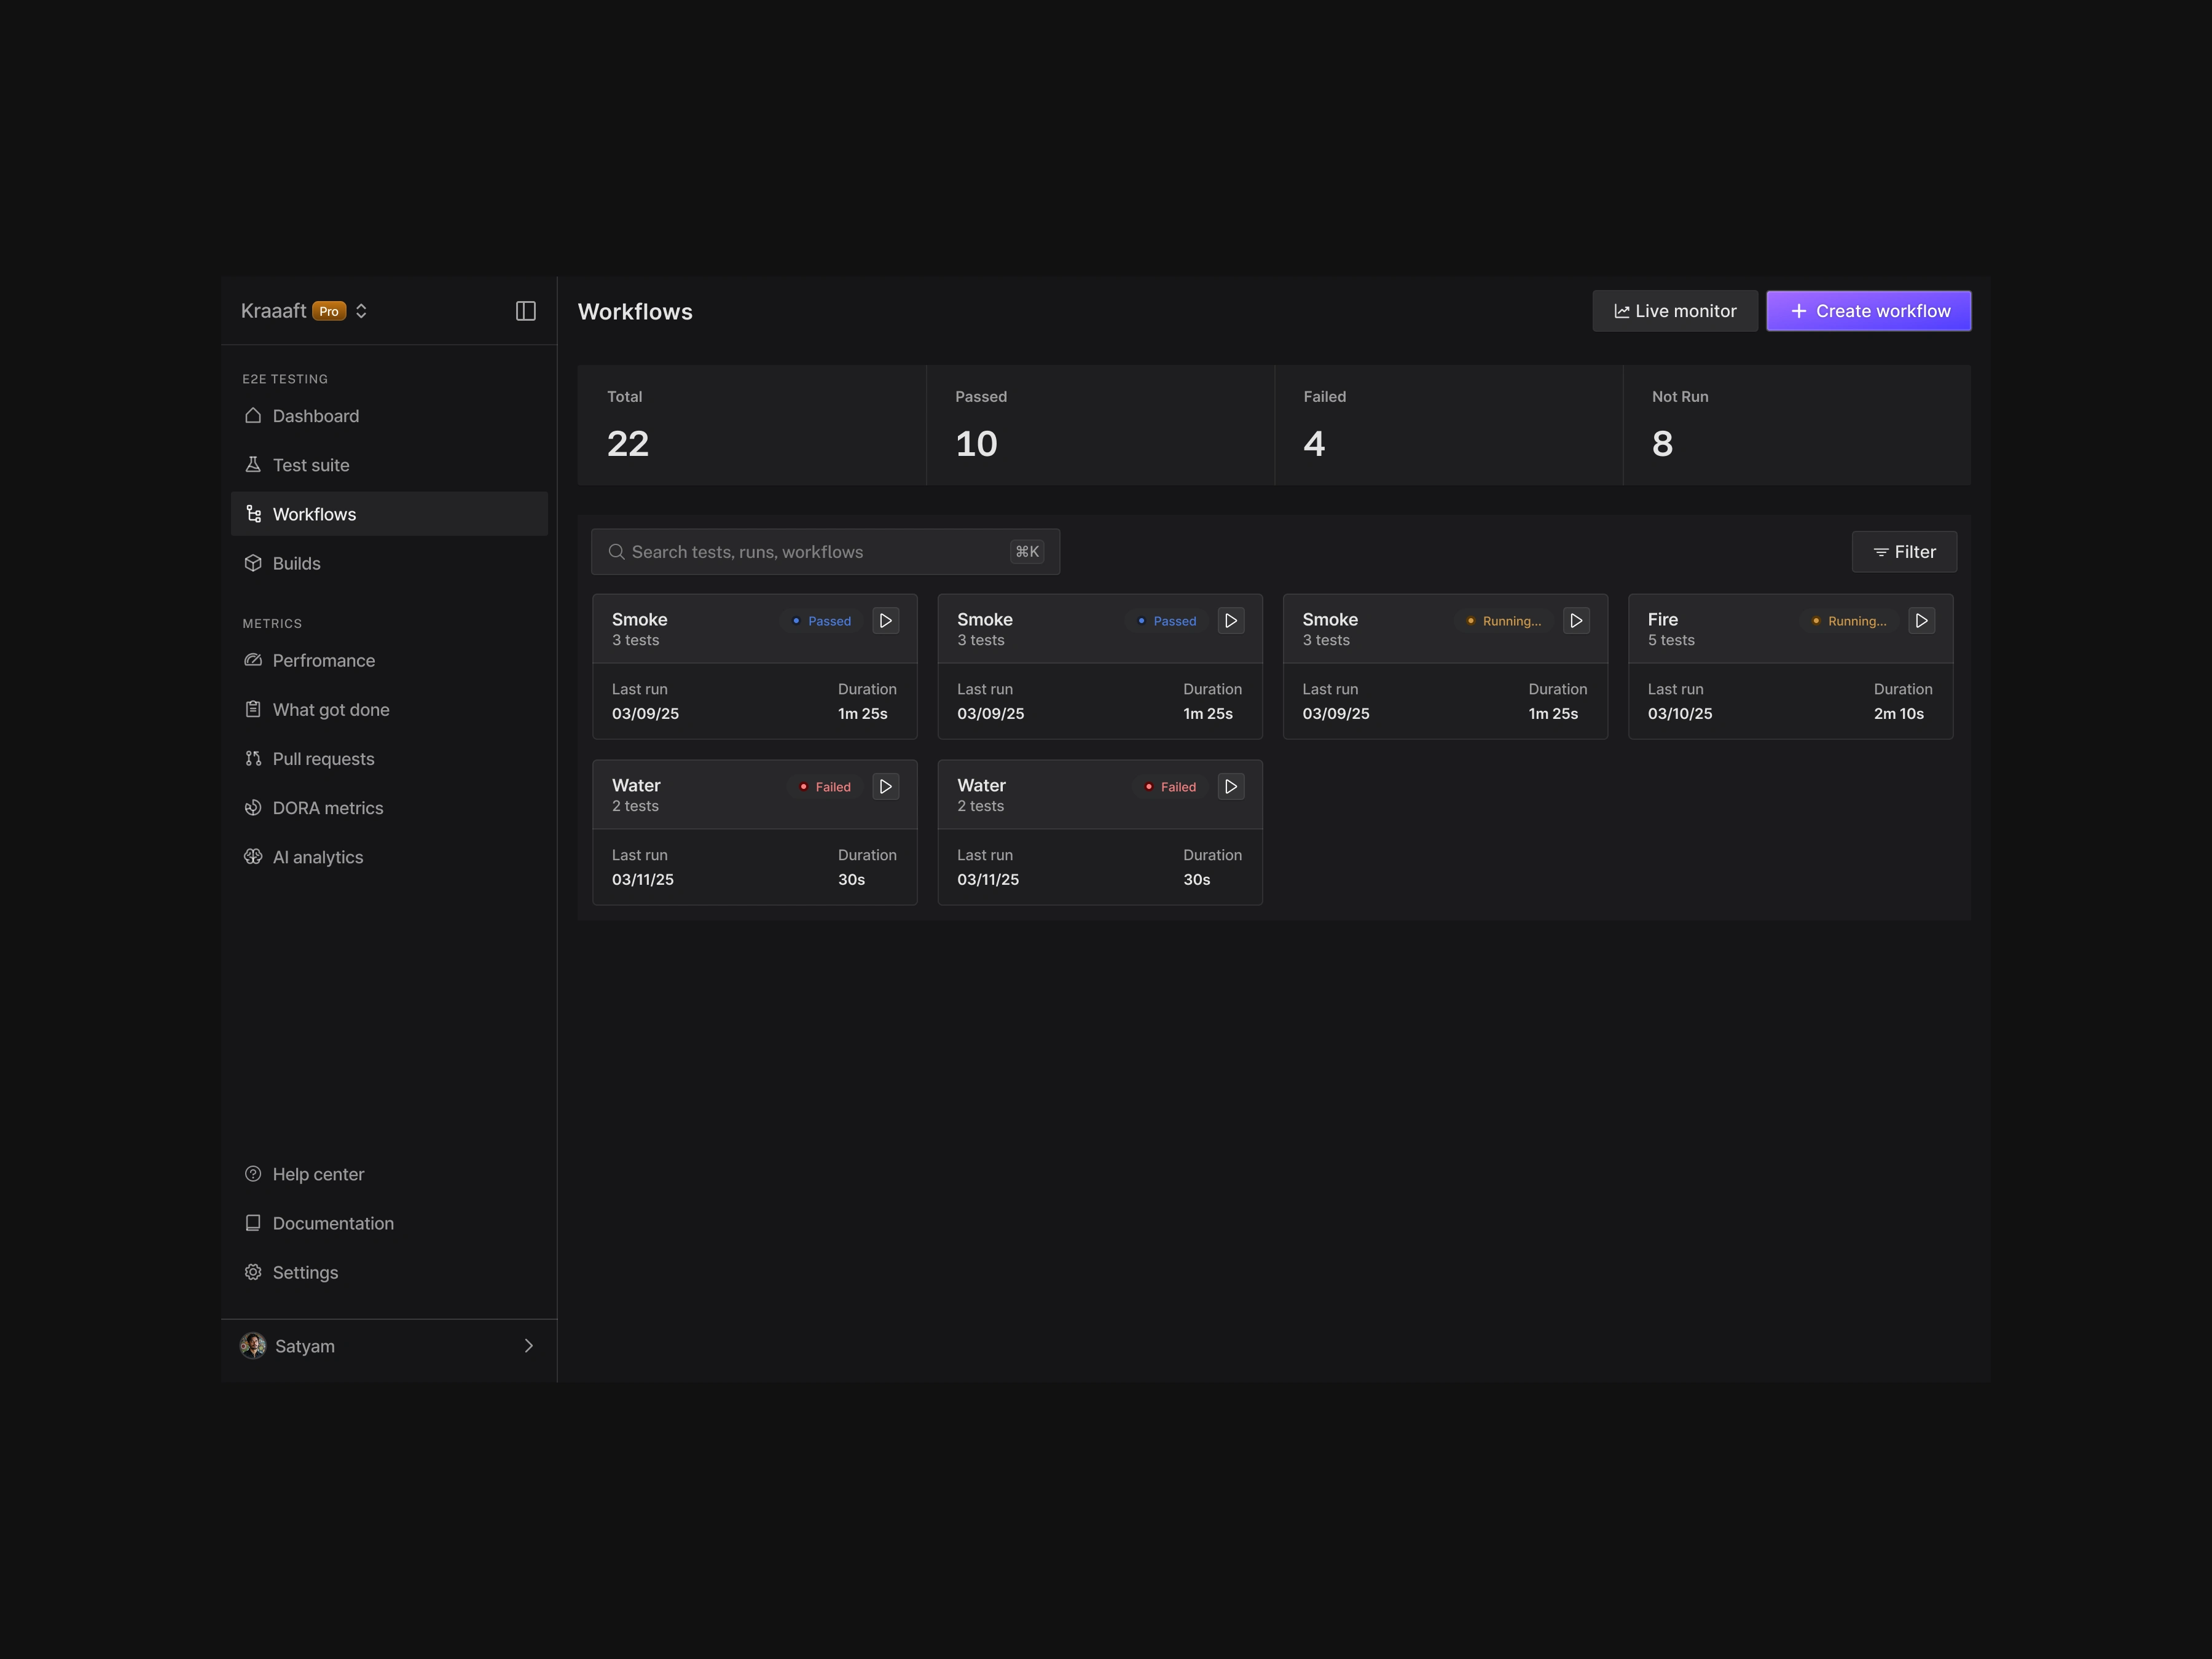Image resolution: width=2212 pixels, height=1659 pixels.
Task: Click the Pull requests branch icon
Action: point(253,759)
